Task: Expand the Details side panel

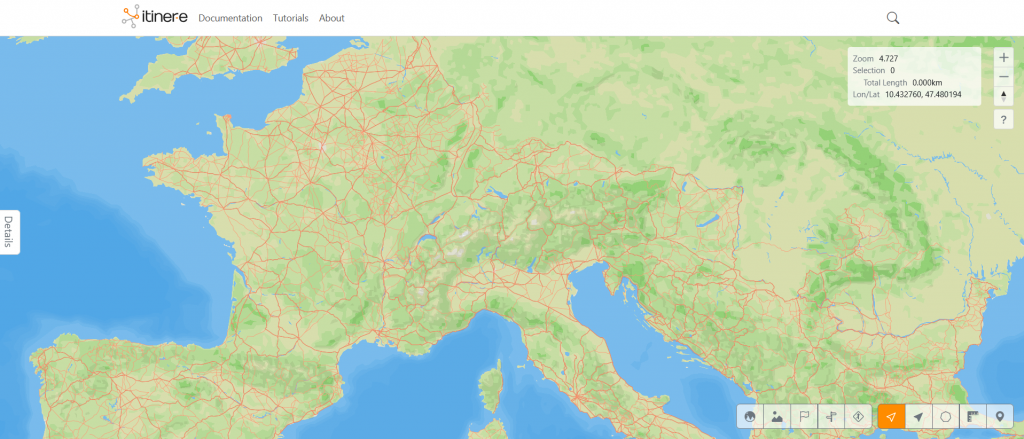Action: pyautogui.click(x=8, y=232)
